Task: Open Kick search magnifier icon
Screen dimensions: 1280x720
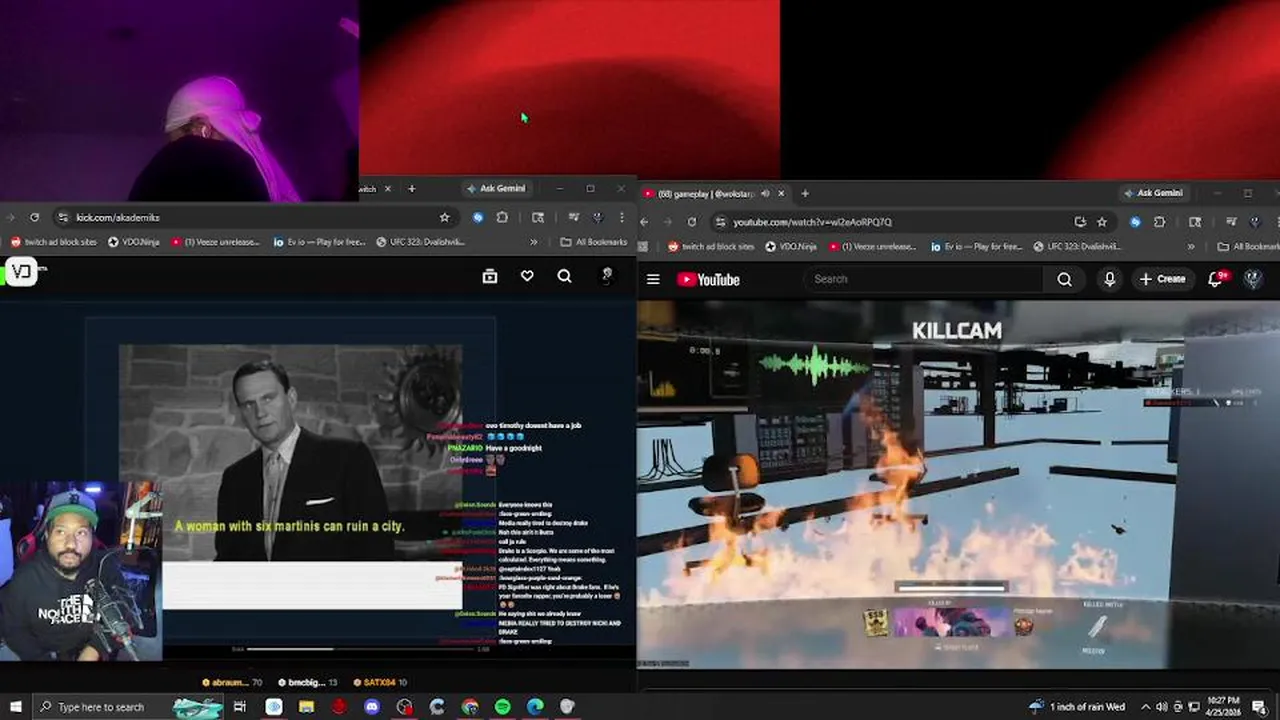Action: tap(564, 276)
